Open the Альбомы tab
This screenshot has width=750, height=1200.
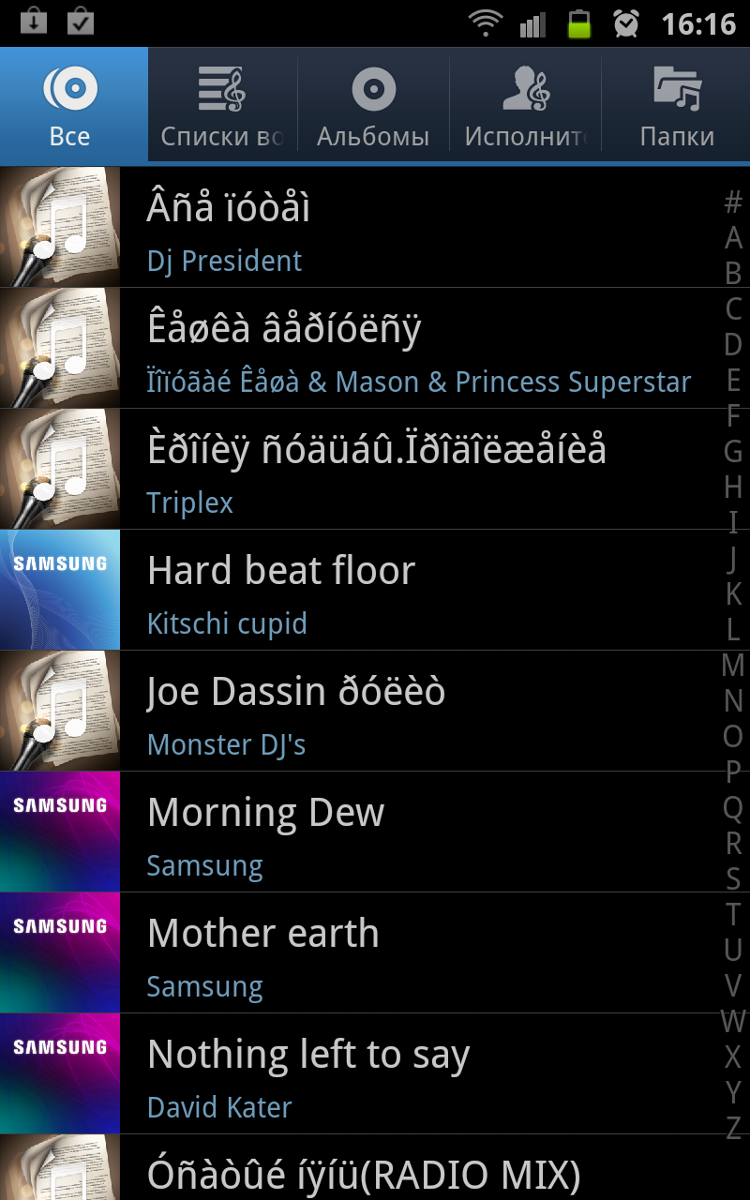[373, 104]
